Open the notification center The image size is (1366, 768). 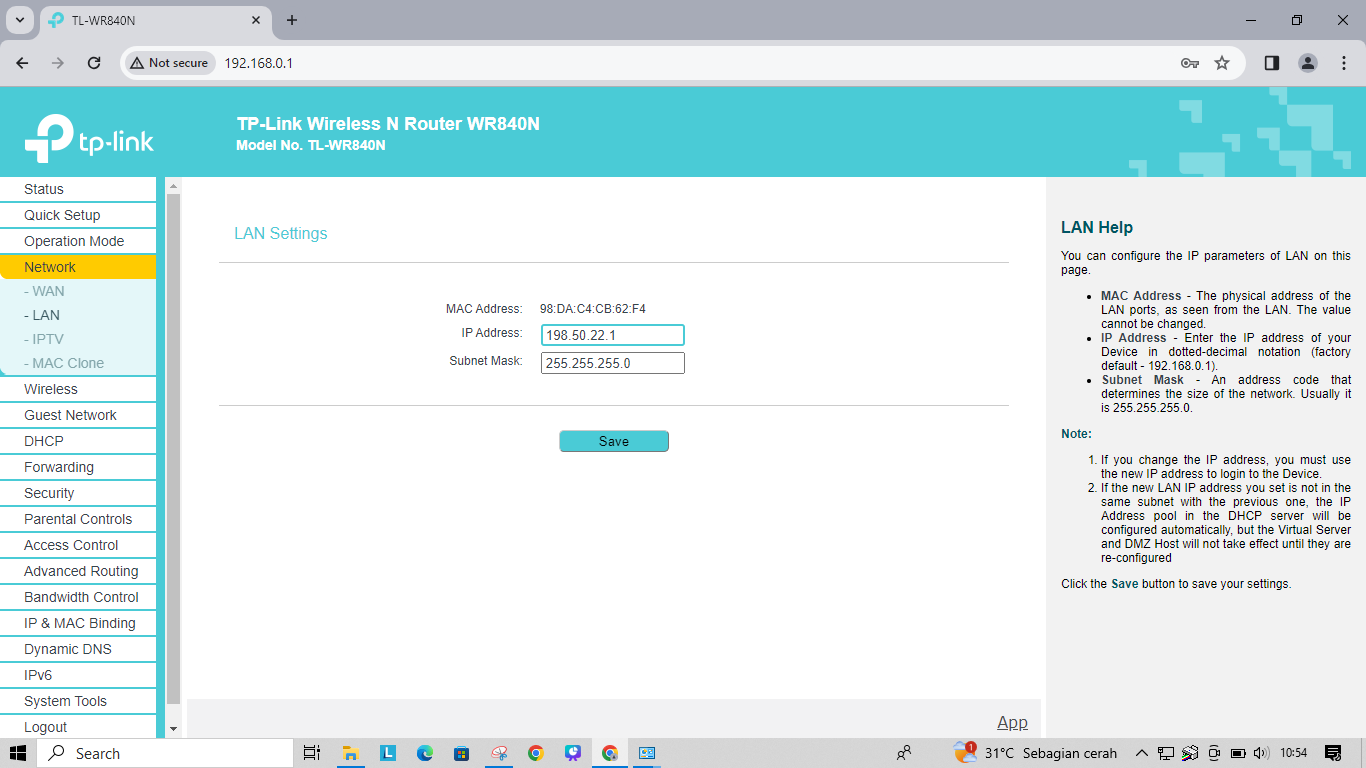pyautogui.click(x=1333, y=753)
